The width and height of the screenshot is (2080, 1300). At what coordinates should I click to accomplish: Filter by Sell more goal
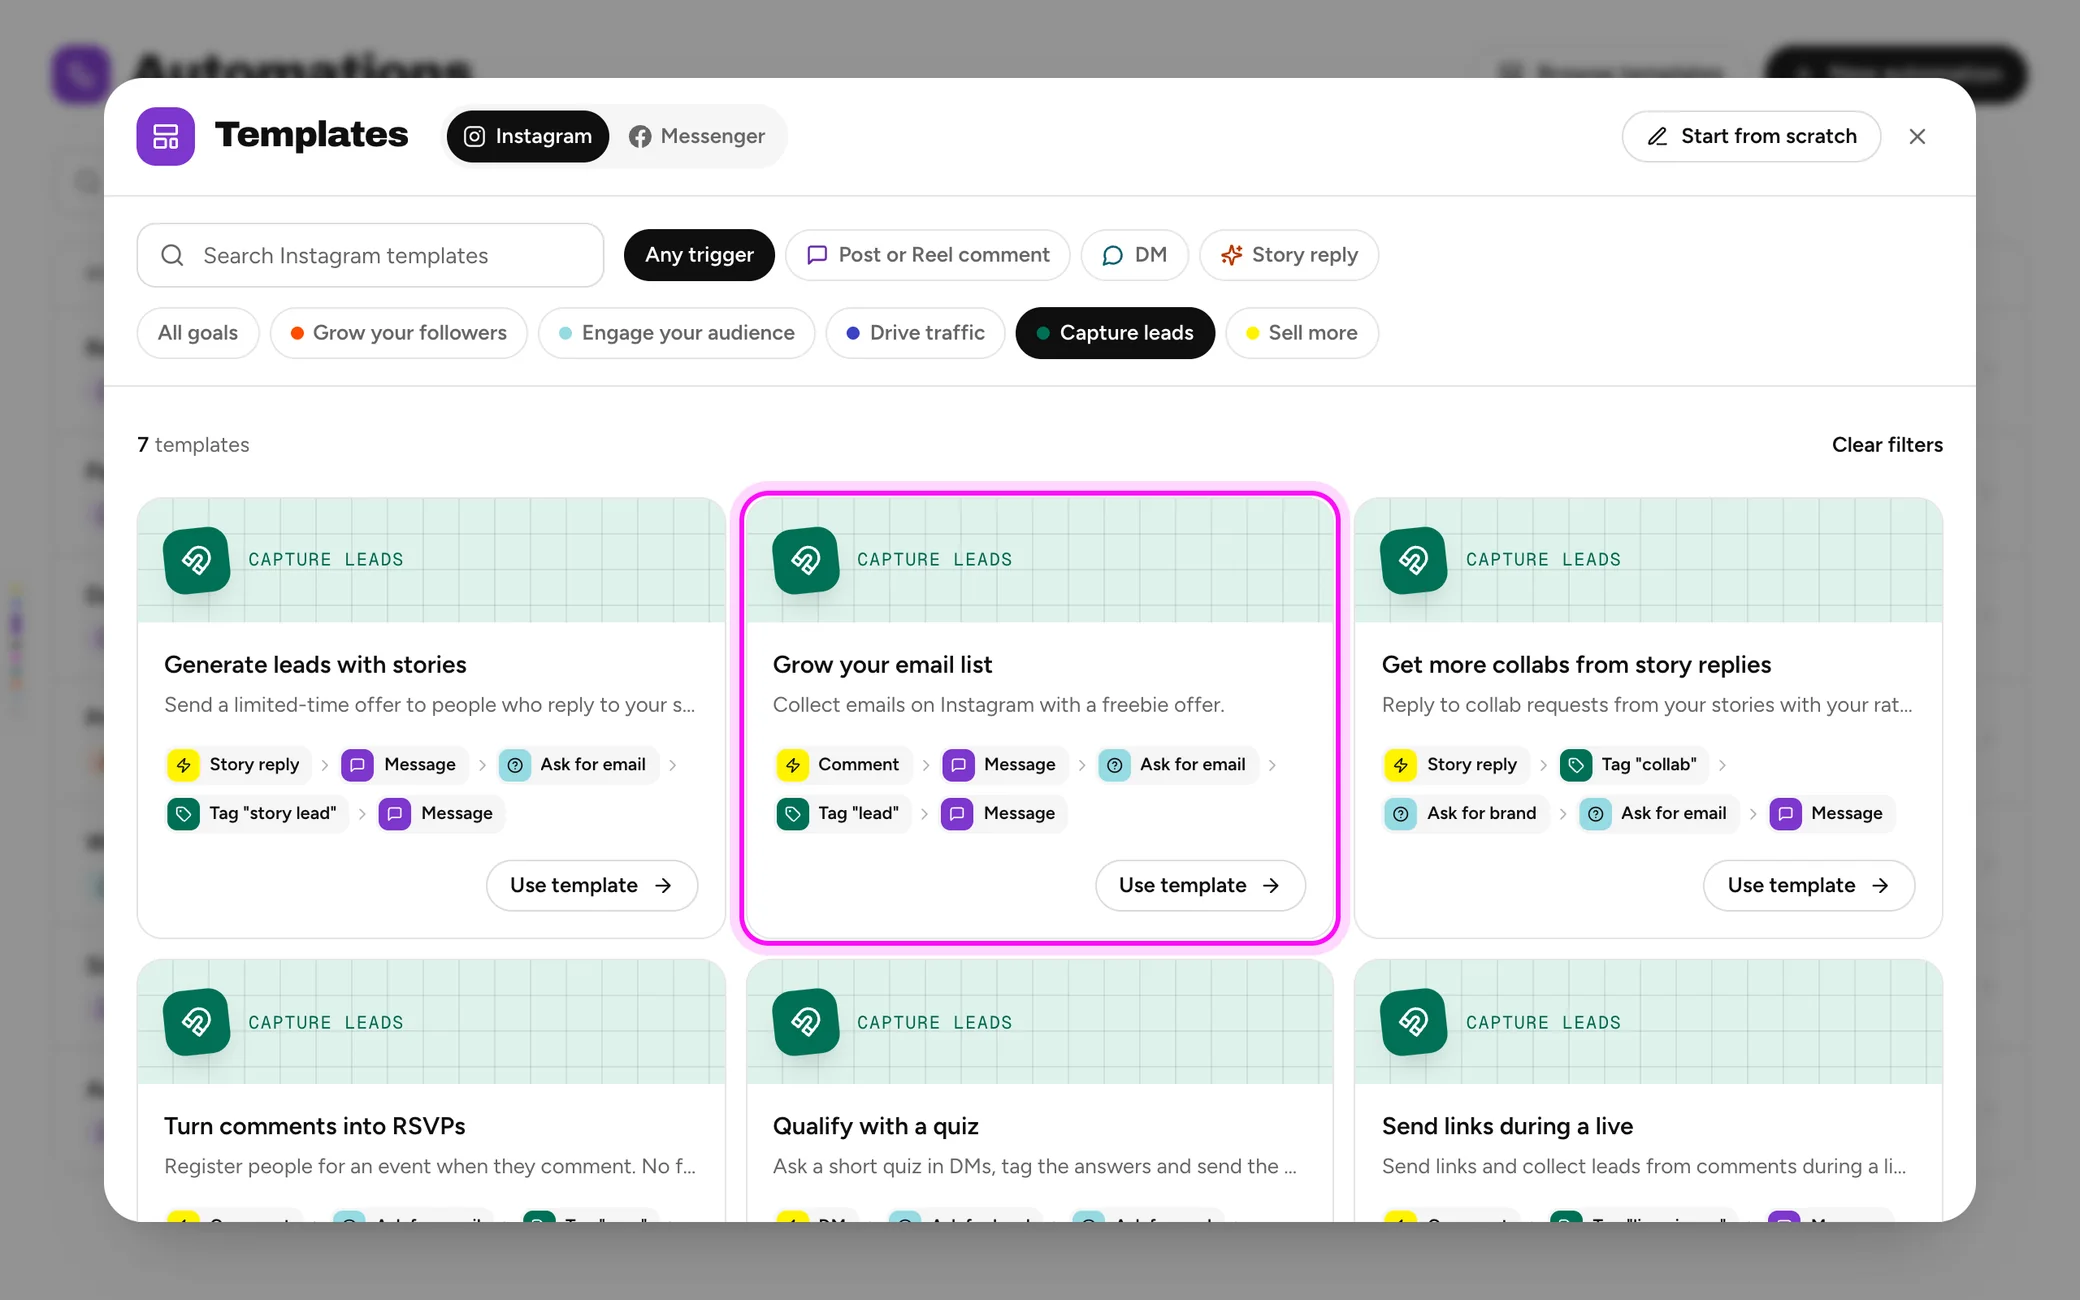pyautogui.click(x=1302, y=333)
